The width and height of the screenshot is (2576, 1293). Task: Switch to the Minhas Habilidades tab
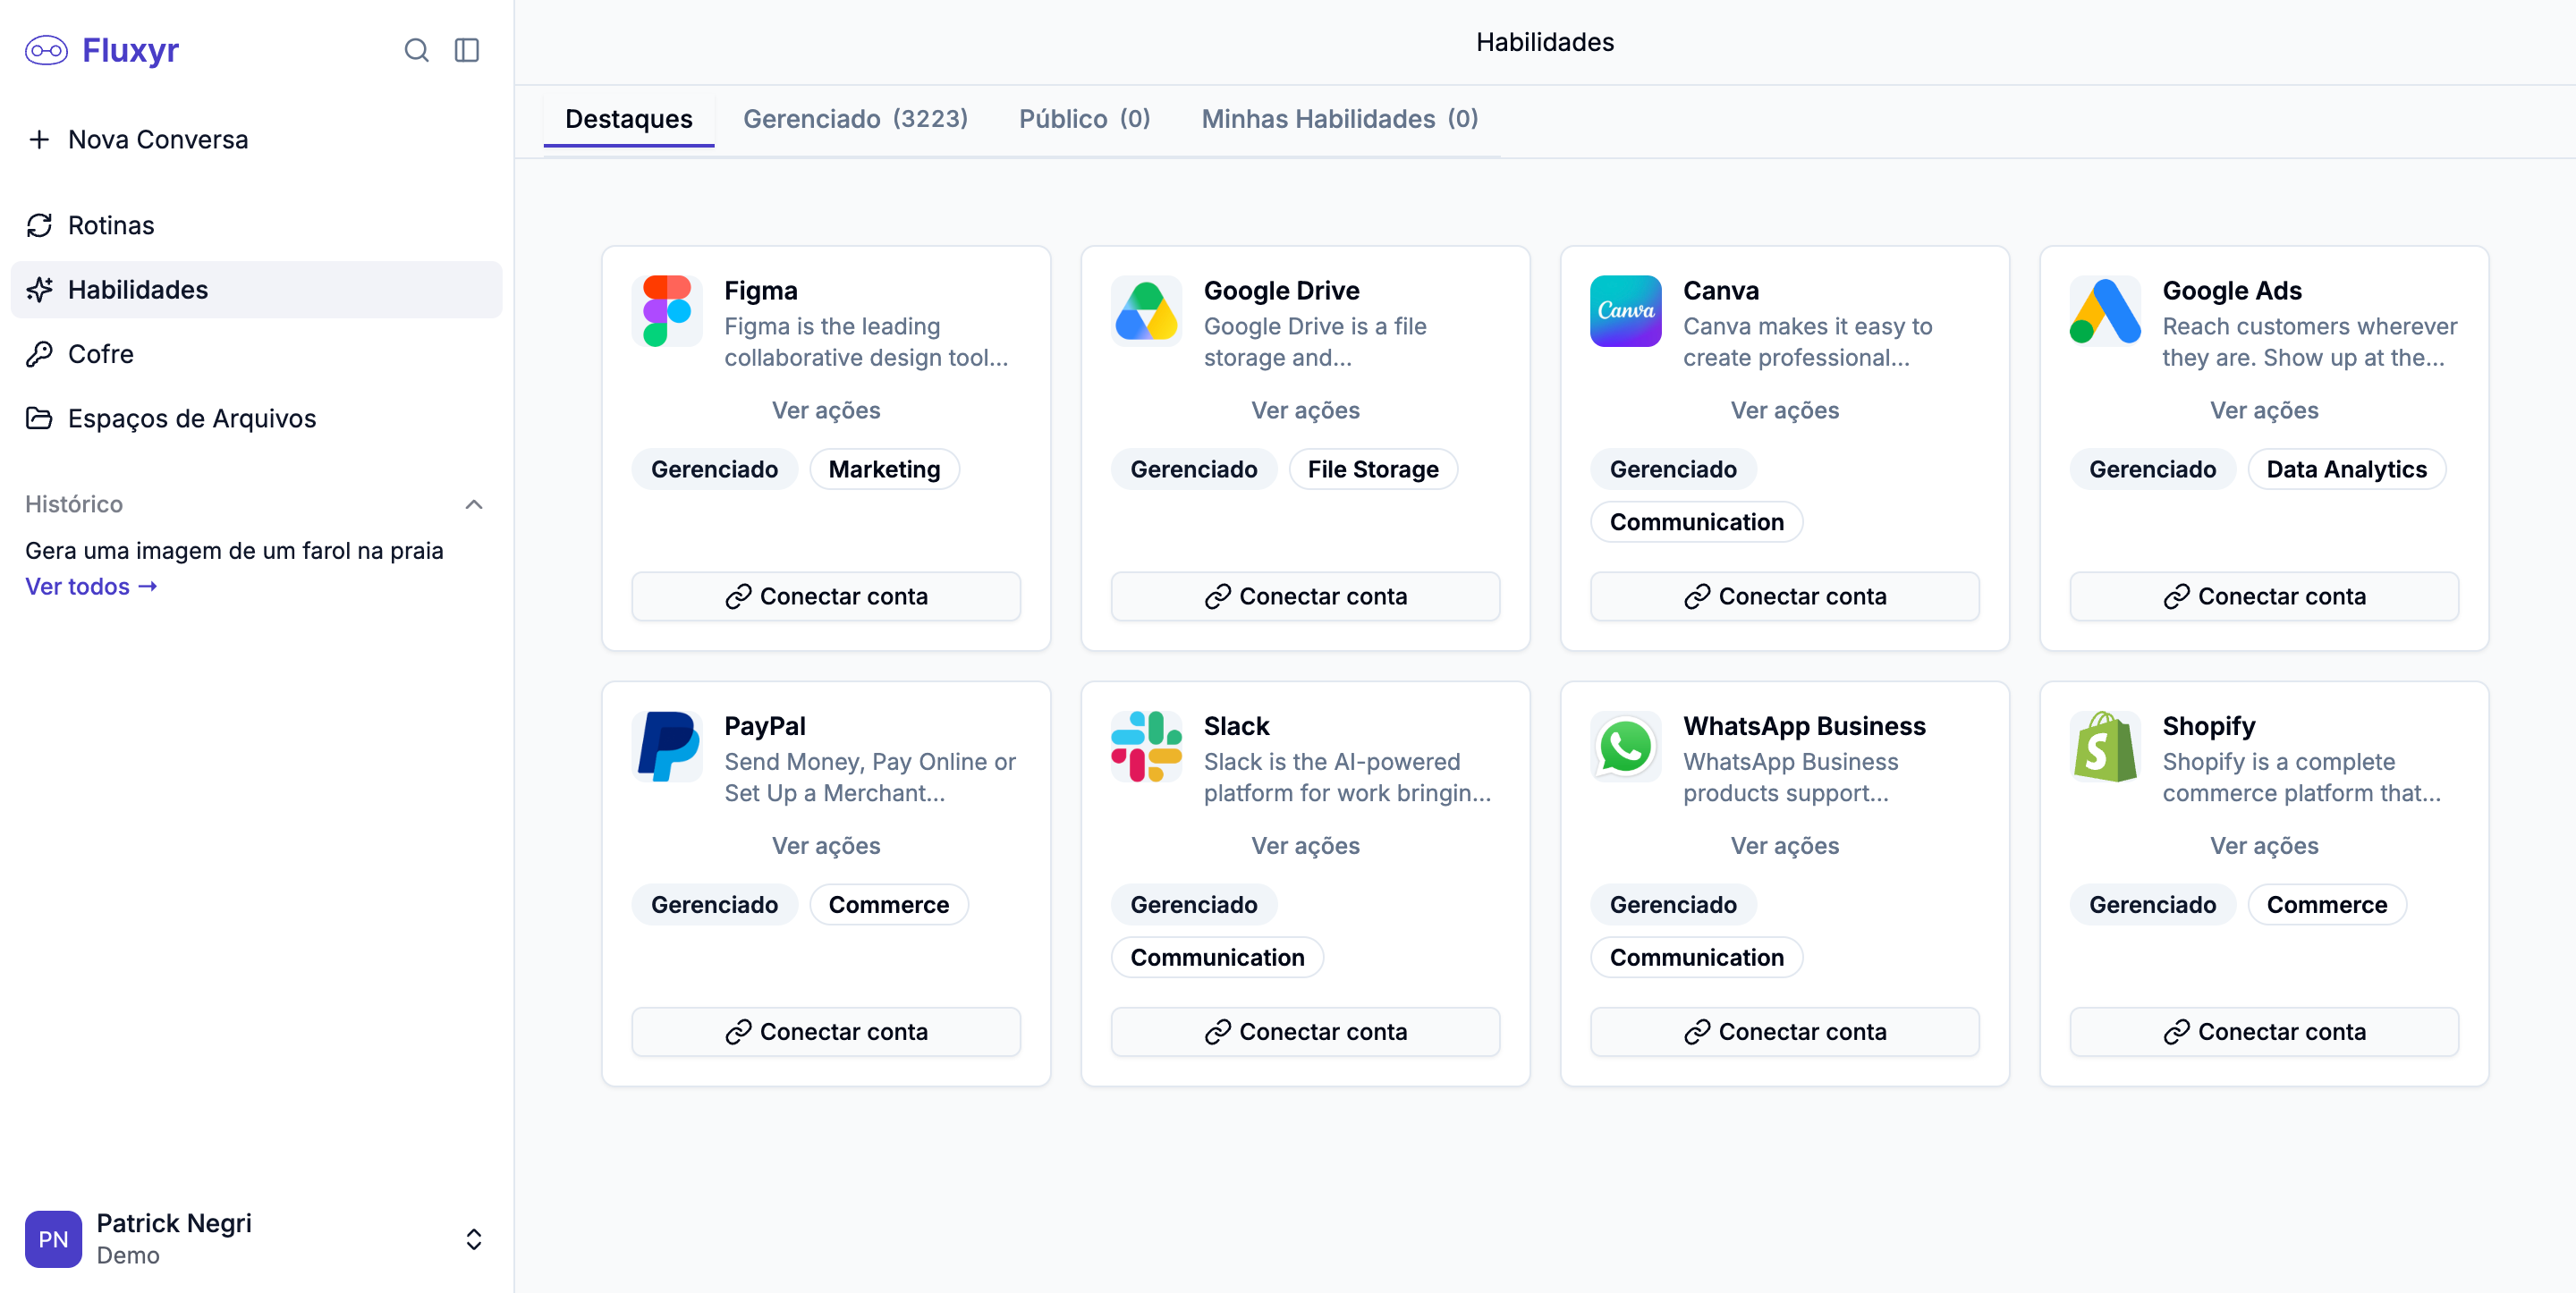pyautogui.click(x=1339, y=119)
